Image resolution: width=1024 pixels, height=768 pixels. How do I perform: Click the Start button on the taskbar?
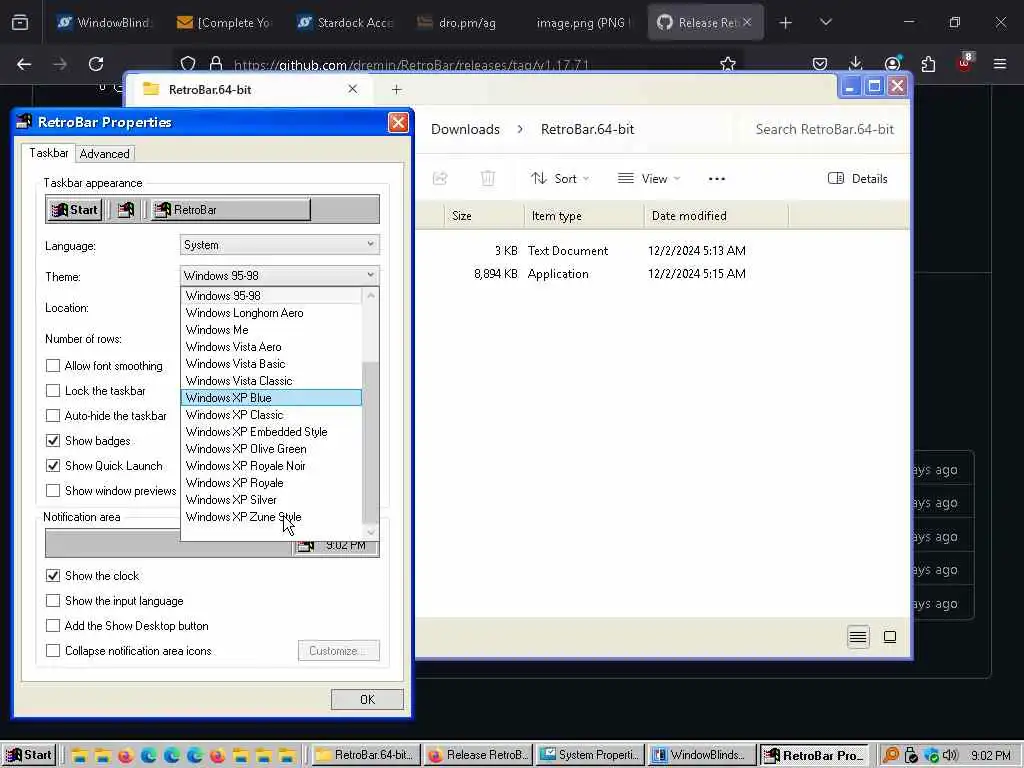[29, 755]
